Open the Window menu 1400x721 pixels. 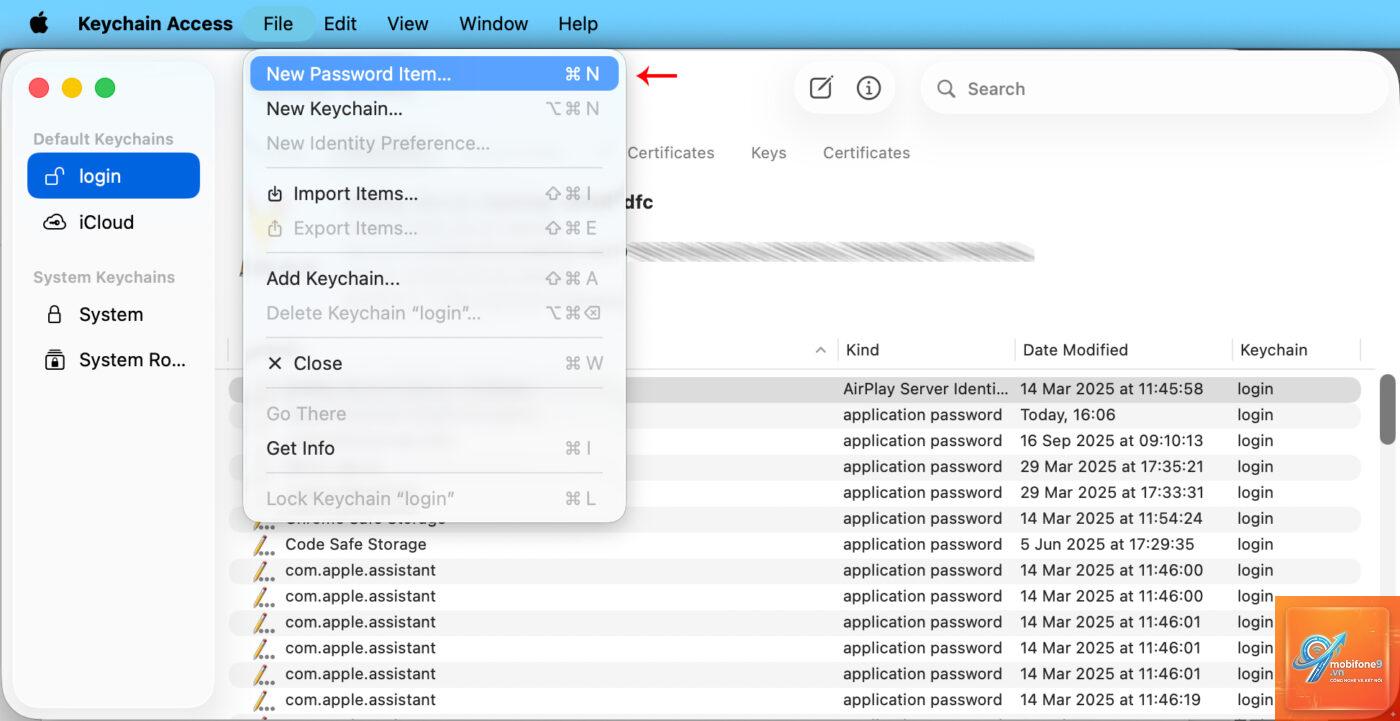pos(493,23)
